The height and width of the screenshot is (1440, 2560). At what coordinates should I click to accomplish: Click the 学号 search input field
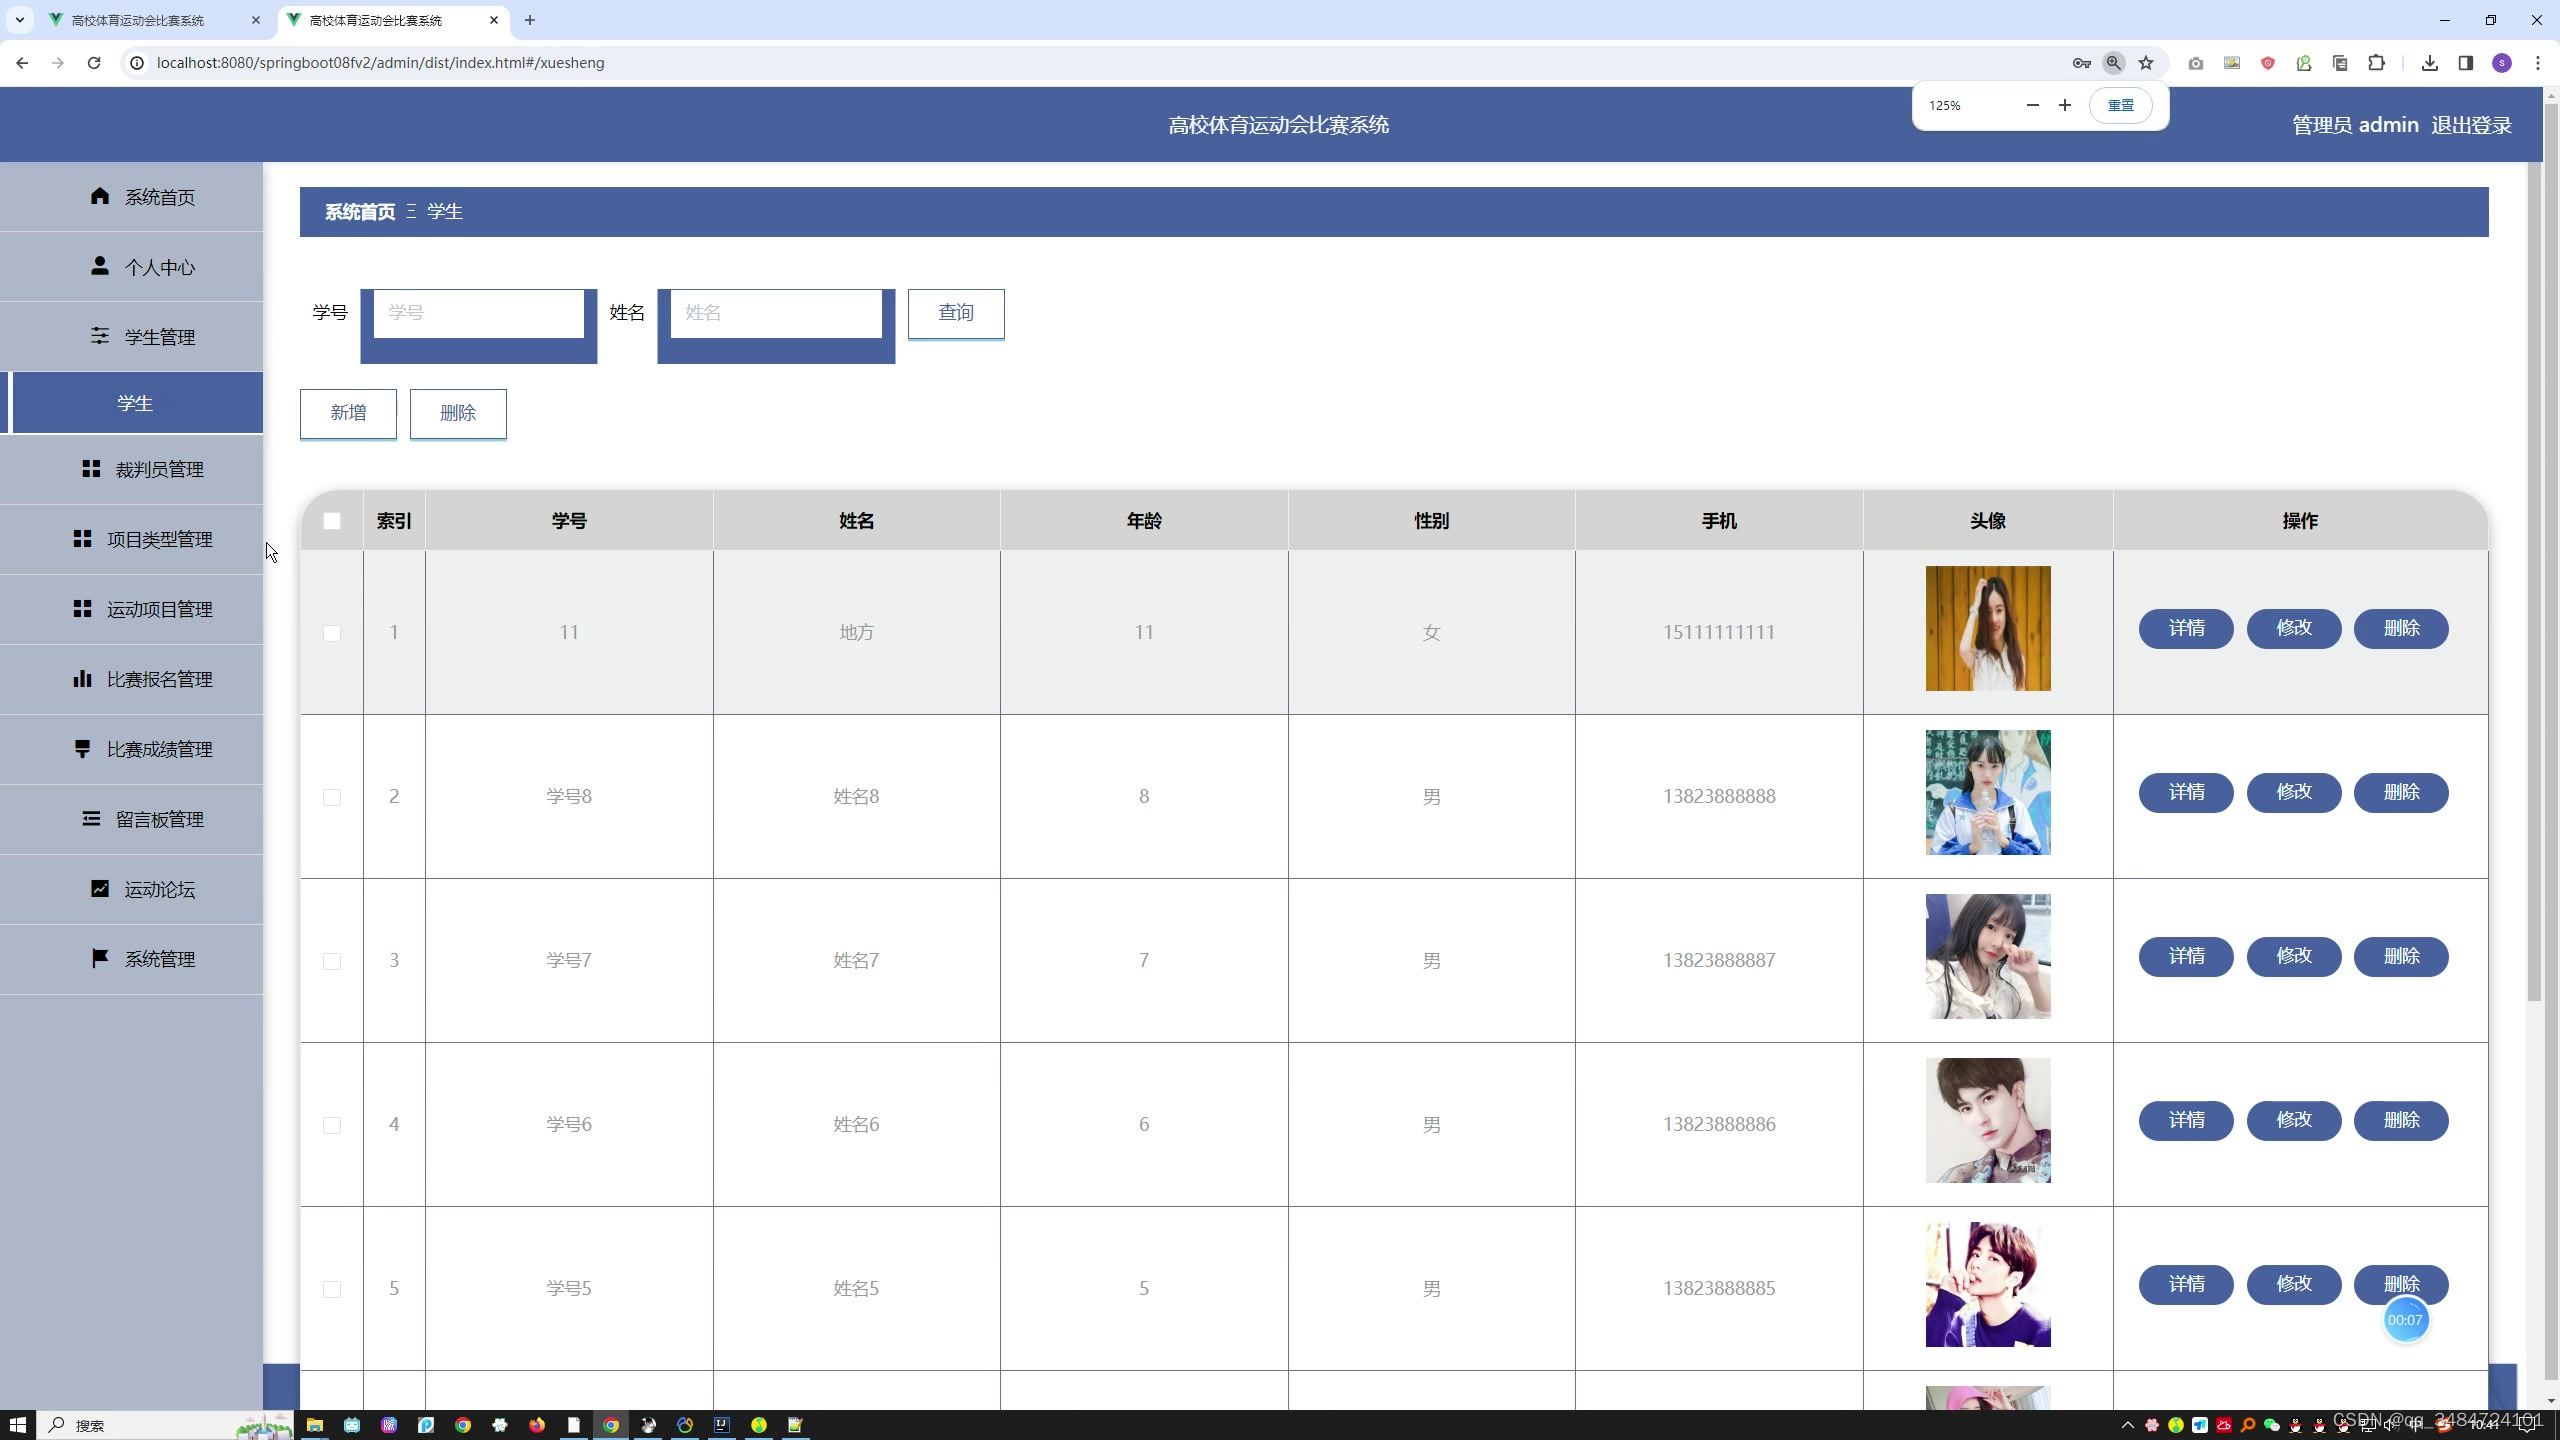click(x=478, y=313)
